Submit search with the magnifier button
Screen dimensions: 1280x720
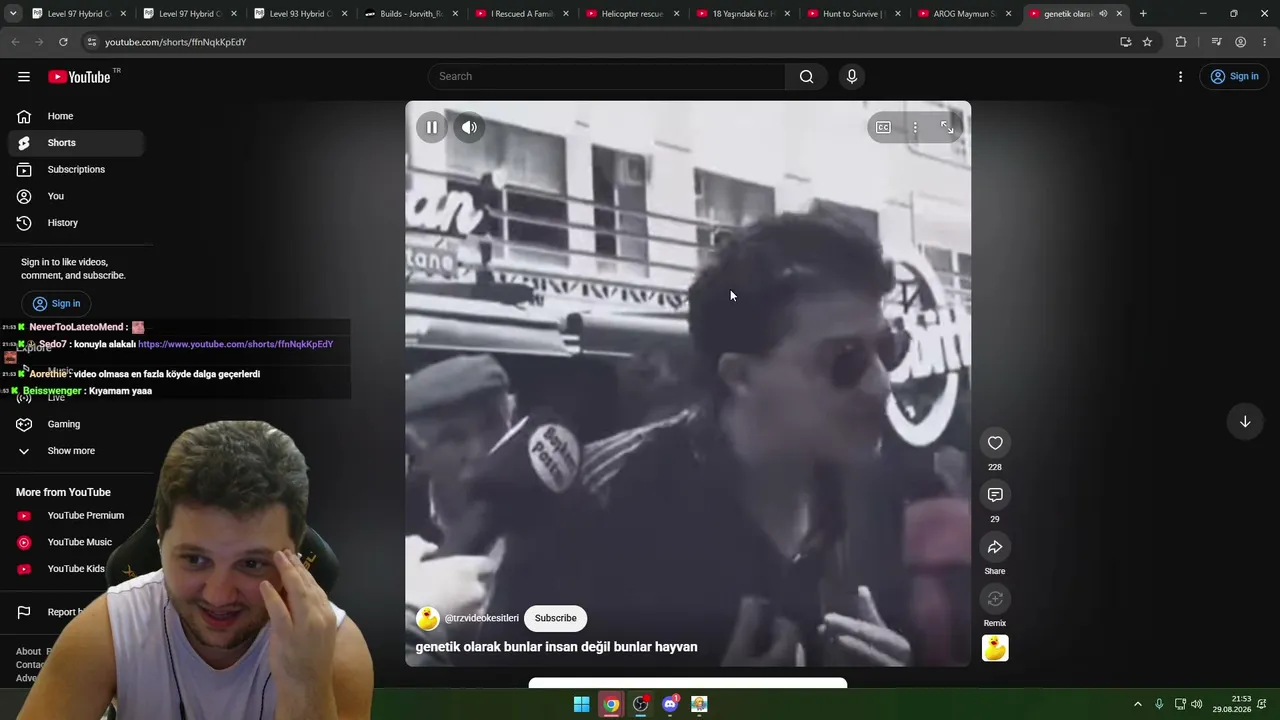(807, 77)
